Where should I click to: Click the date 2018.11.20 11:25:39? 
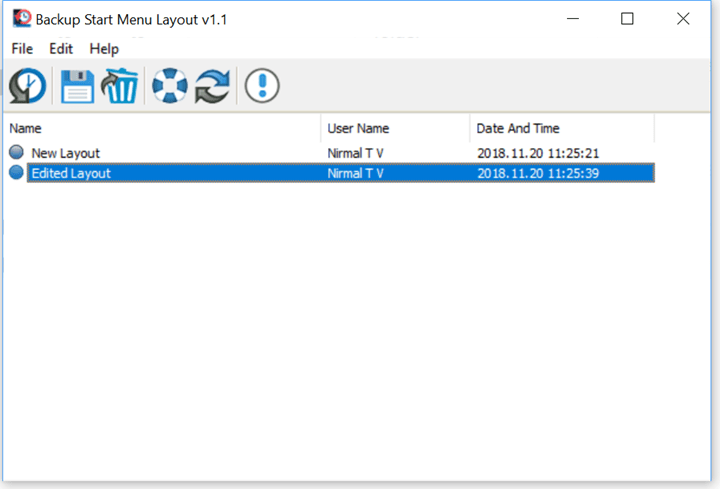point(538,173)
